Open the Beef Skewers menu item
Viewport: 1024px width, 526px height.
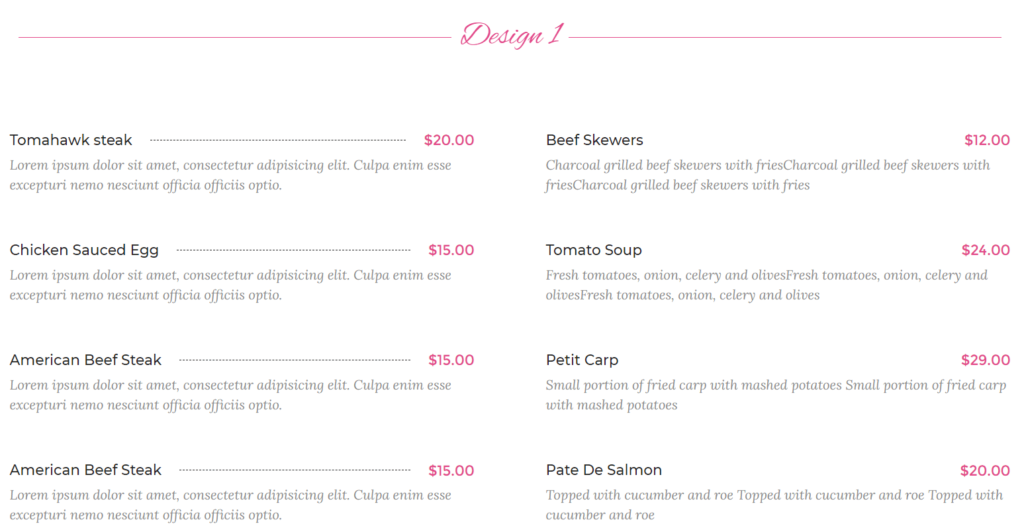594,140
